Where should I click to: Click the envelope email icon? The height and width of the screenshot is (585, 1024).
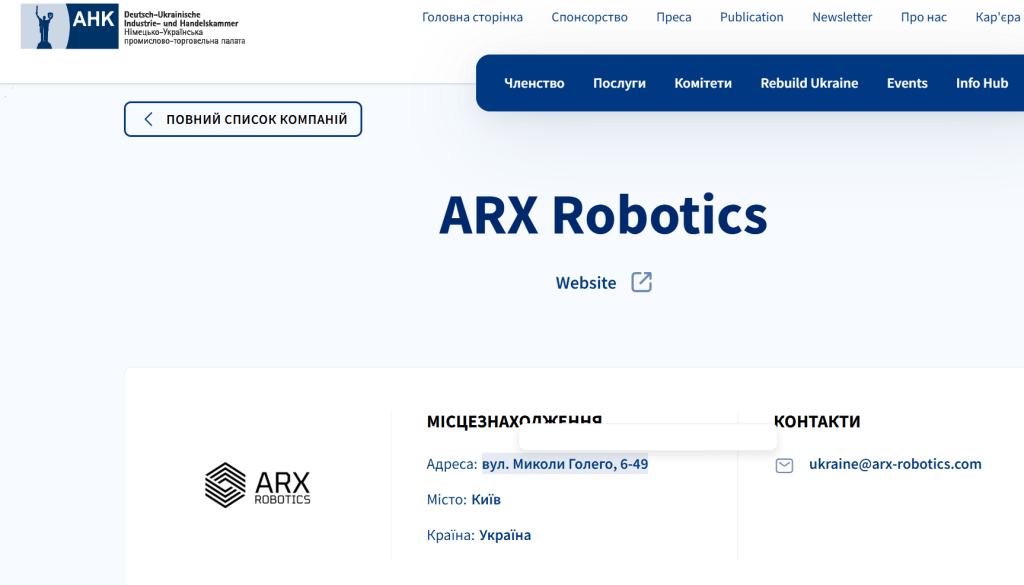click(785, 465)
